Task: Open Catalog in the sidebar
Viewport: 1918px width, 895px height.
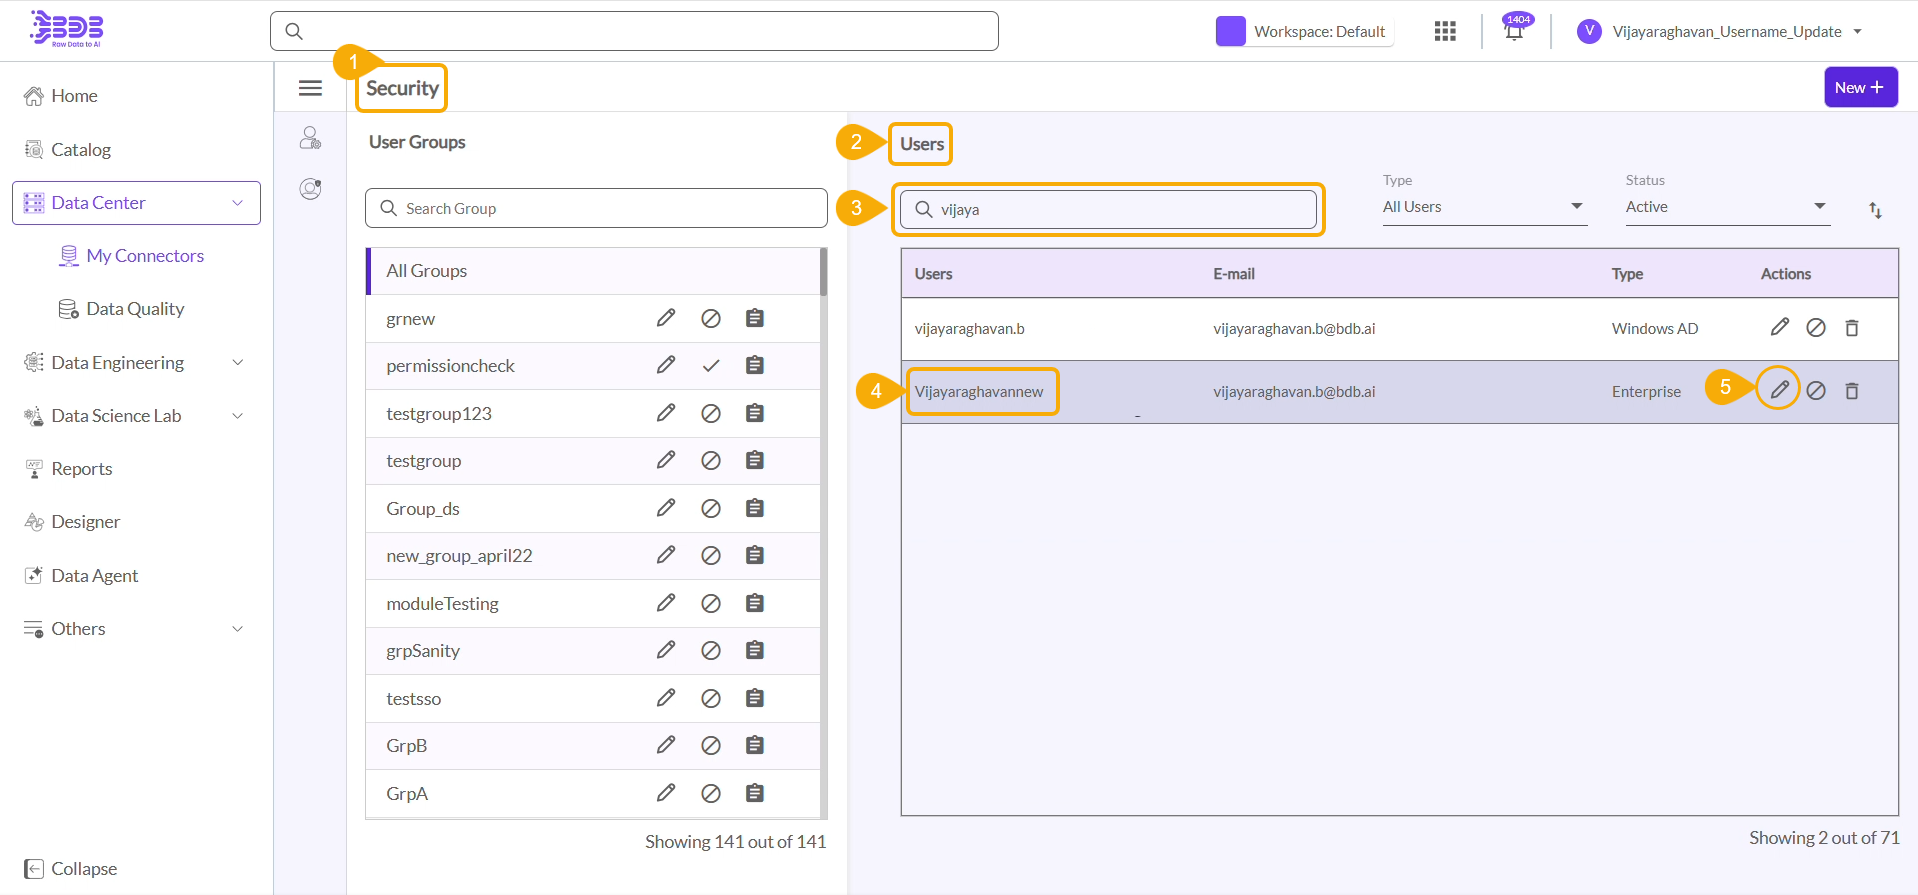Action: [81, 149]
